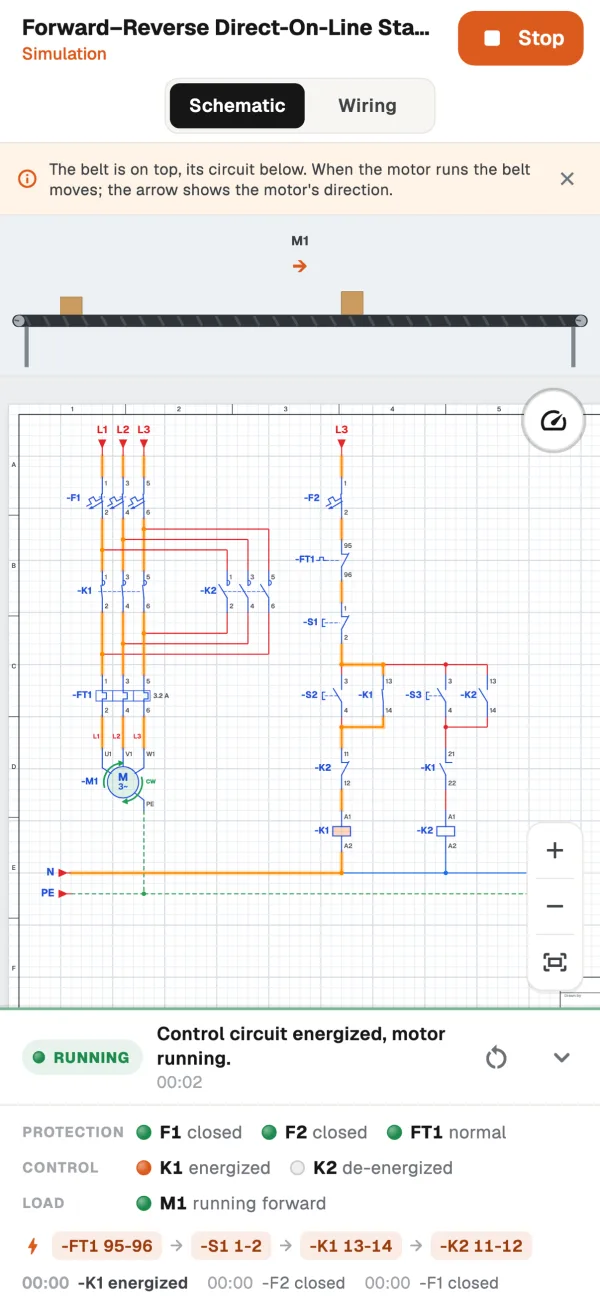Select the -K1 13-14 holding contact

(x=377, y=695)
